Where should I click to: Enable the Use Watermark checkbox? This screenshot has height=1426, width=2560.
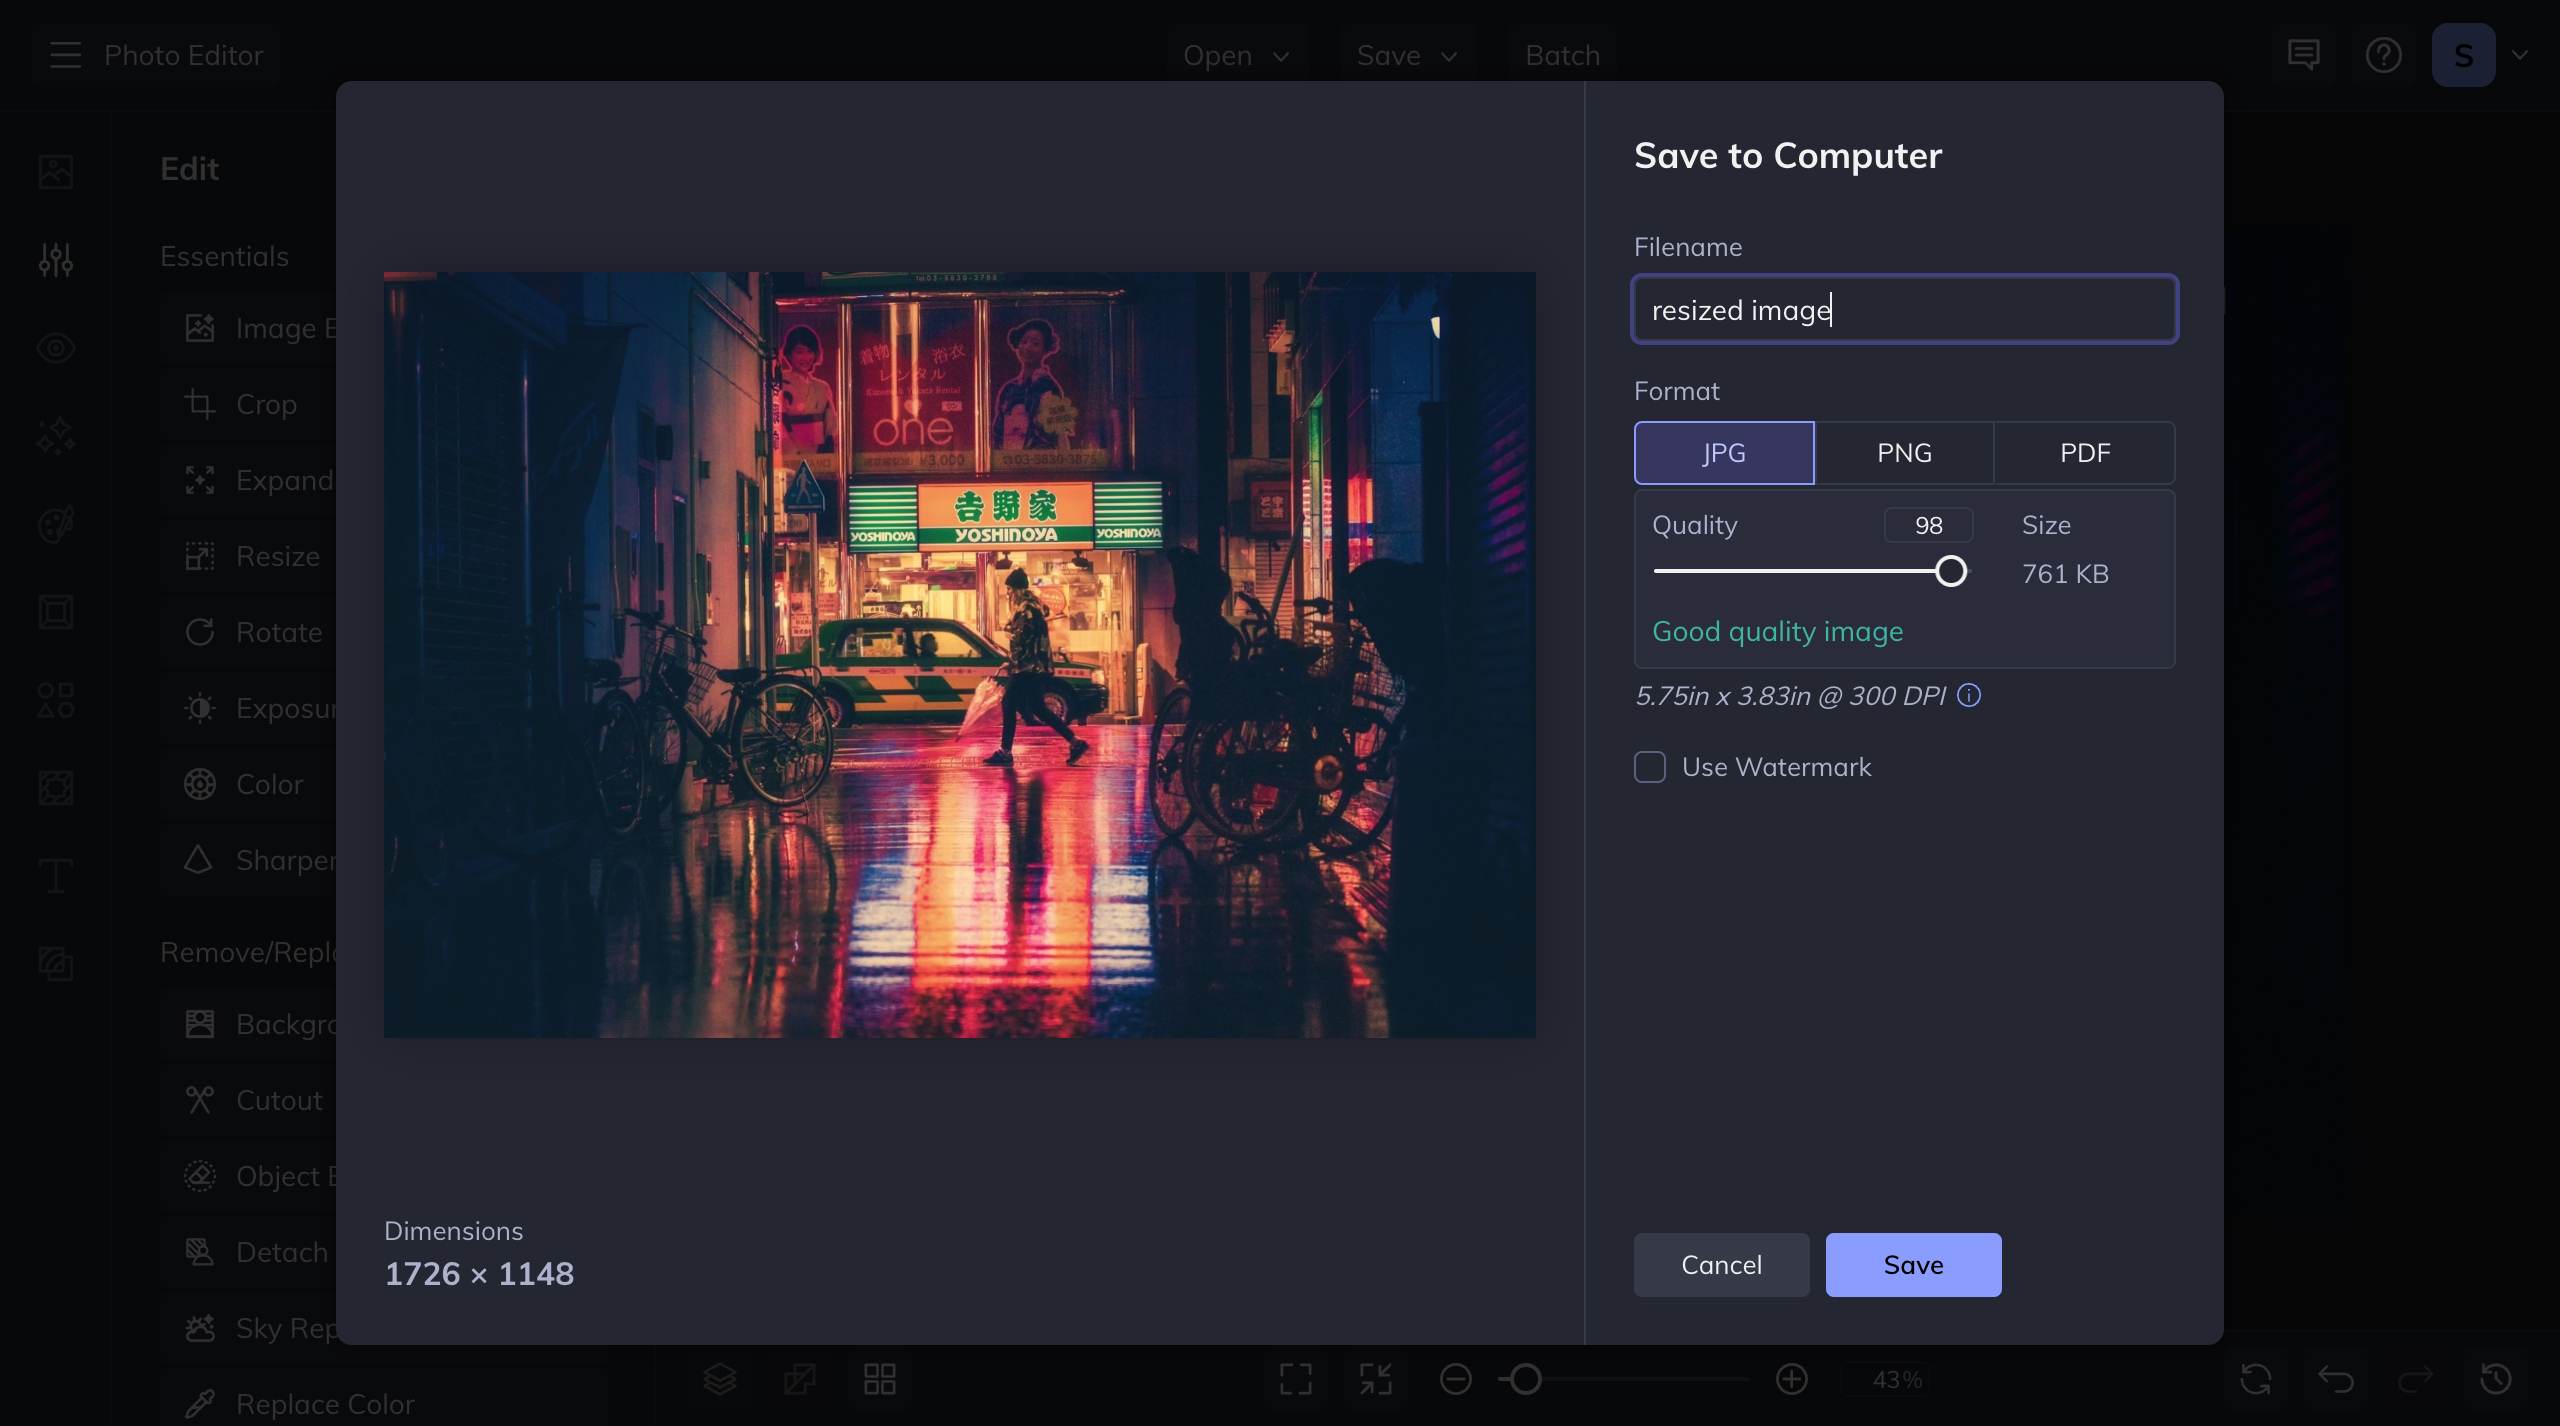point(1648,767)
